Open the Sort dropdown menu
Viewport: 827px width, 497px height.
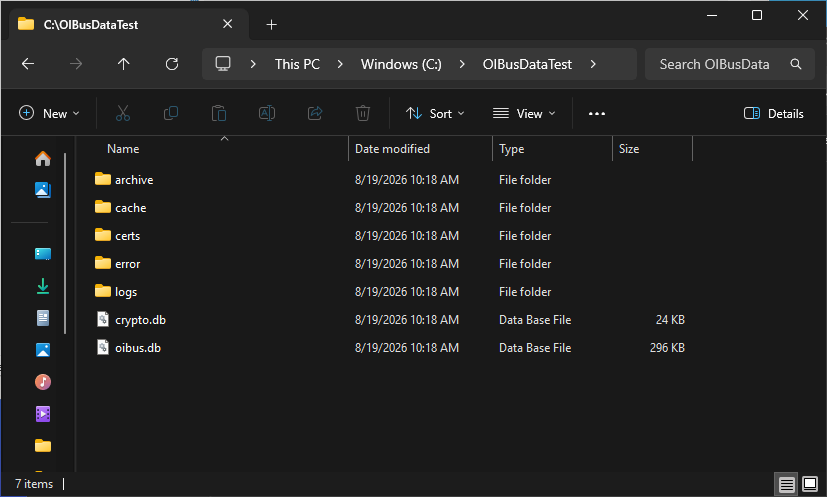[x=435, y=113]
